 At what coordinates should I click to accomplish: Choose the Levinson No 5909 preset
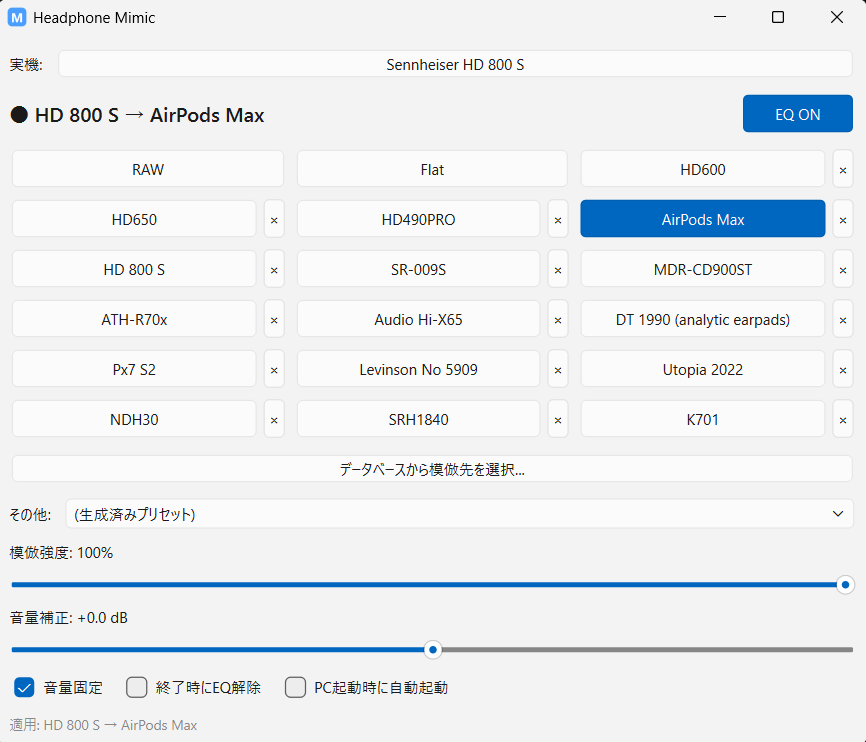418,369
